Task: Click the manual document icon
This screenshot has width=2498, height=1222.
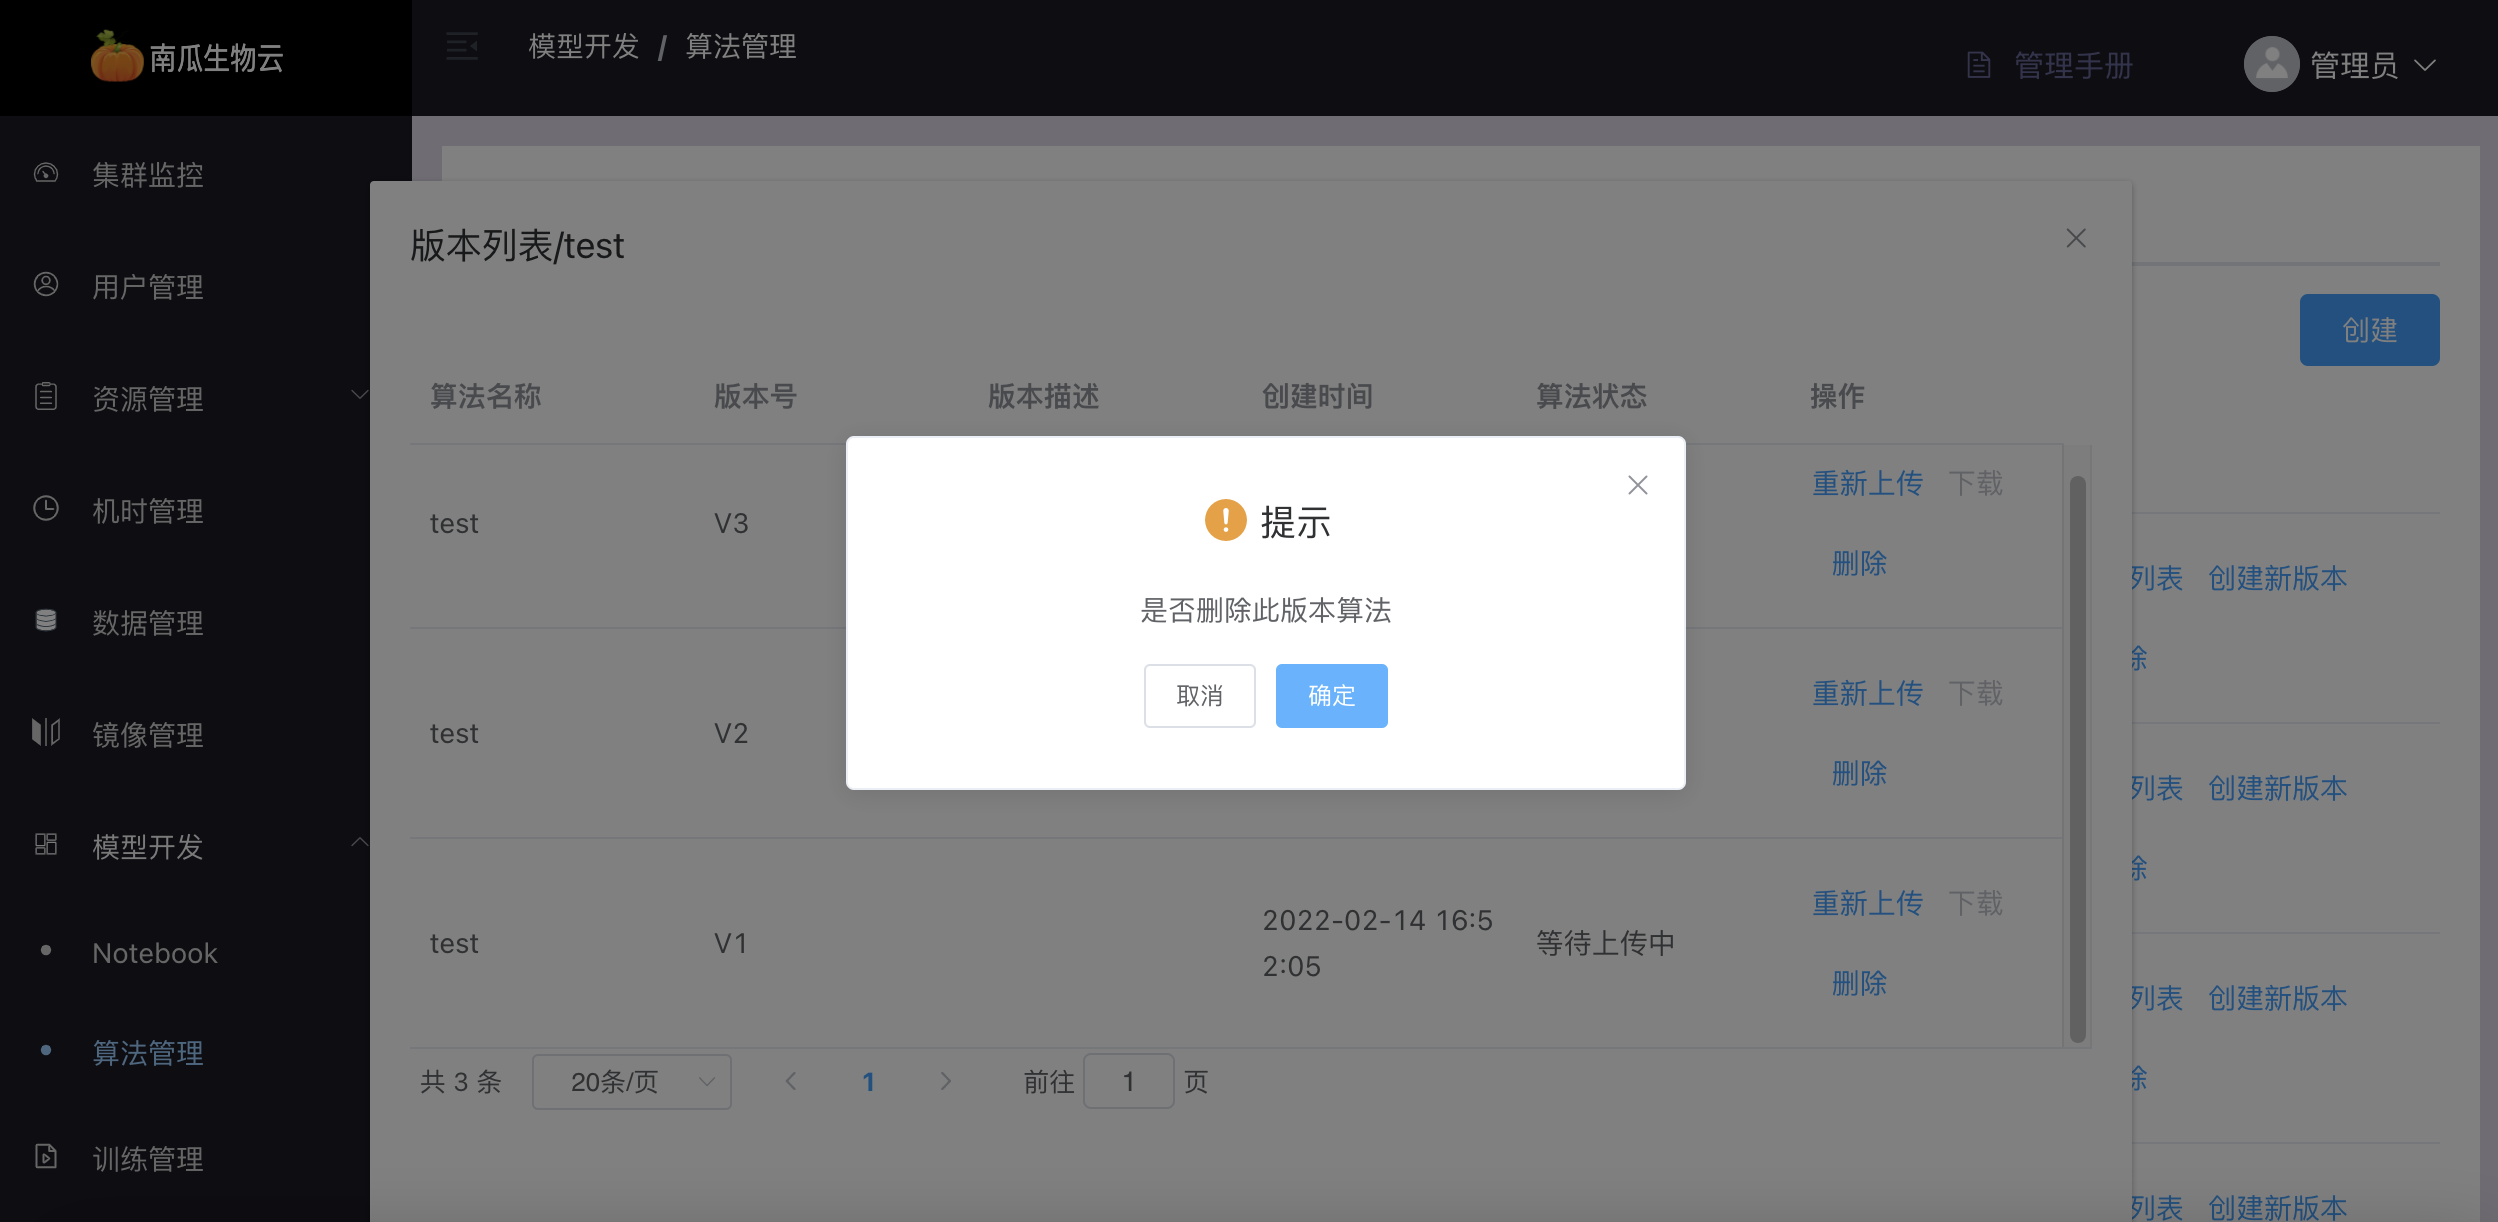Action: (x=1978, y=65)
